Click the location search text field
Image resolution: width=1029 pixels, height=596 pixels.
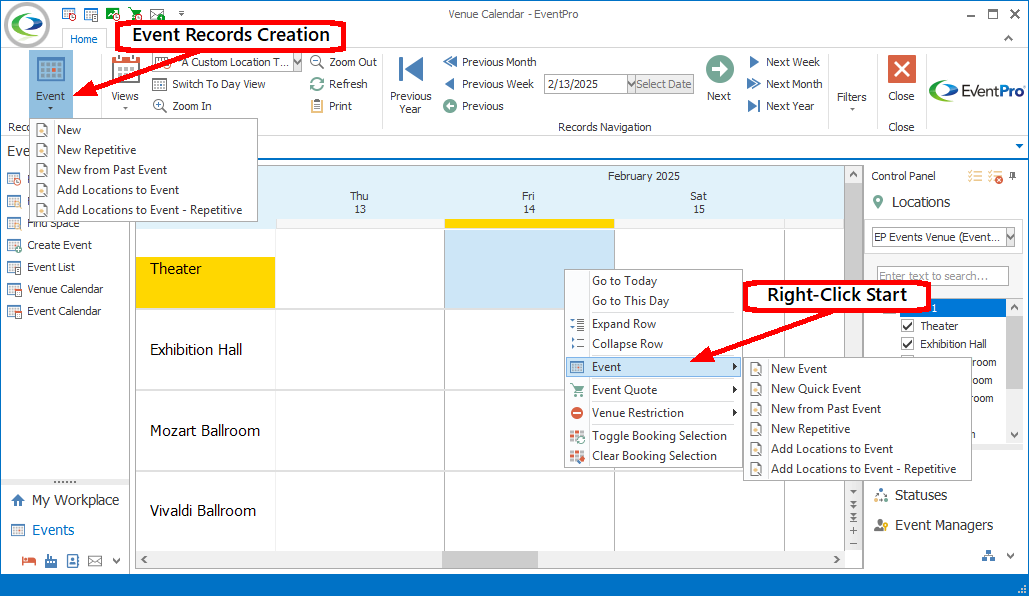click(942, 276)
